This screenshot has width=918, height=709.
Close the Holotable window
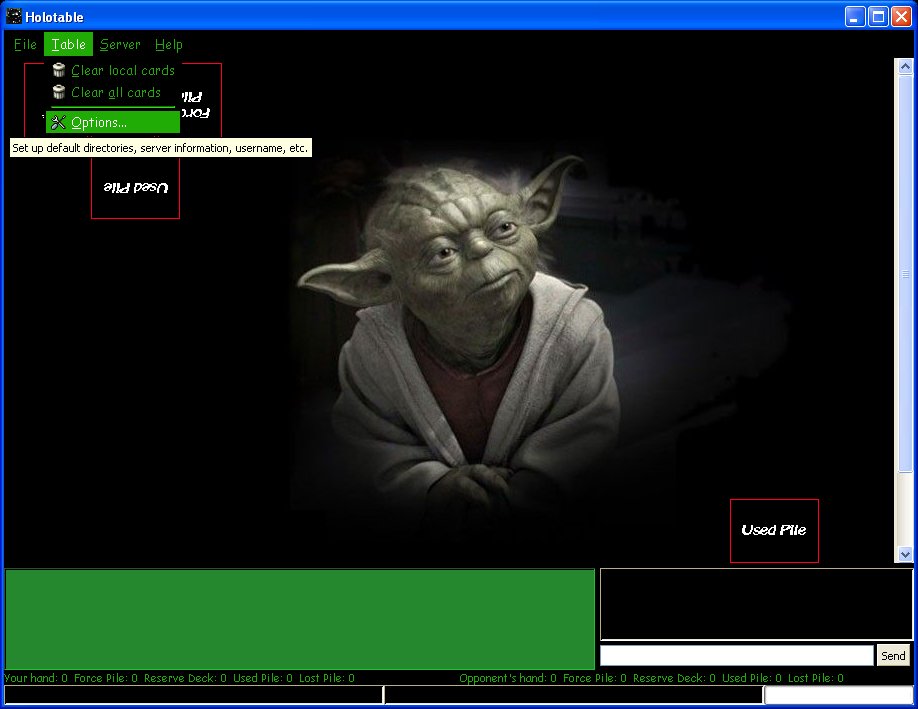(x=901, y=16)
